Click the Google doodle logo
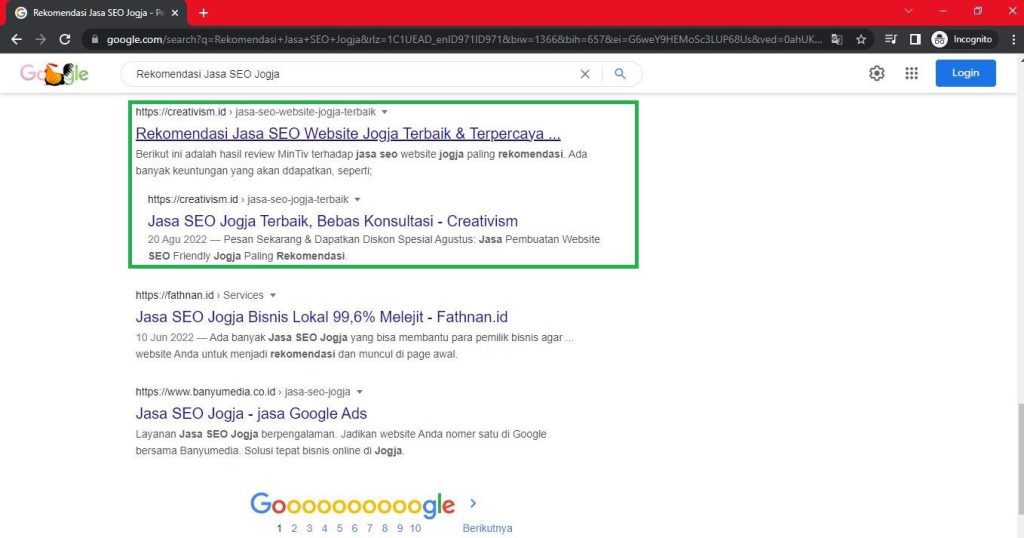The height and width of the screenshot is (538, 1024). click(x=54, y=74)
